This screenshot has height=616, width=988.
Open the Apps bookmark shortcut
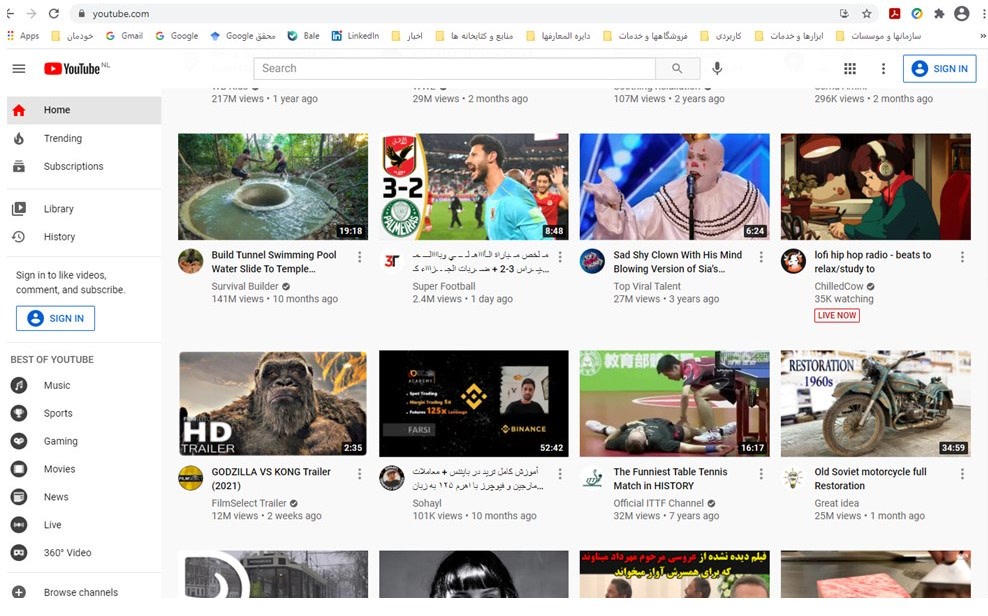[x=23, y=36]
